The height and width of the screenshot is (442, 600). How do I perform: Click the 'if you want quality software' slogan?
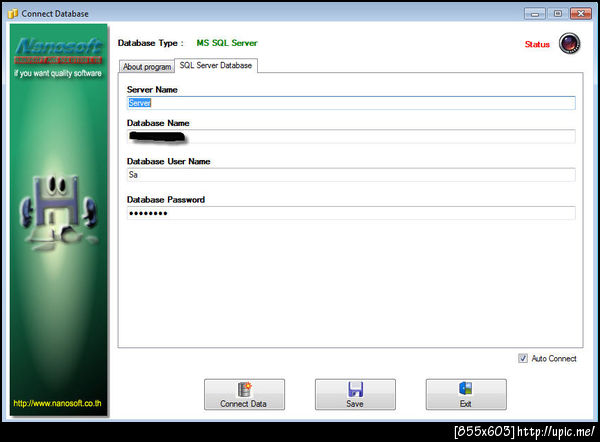[58, 73]
